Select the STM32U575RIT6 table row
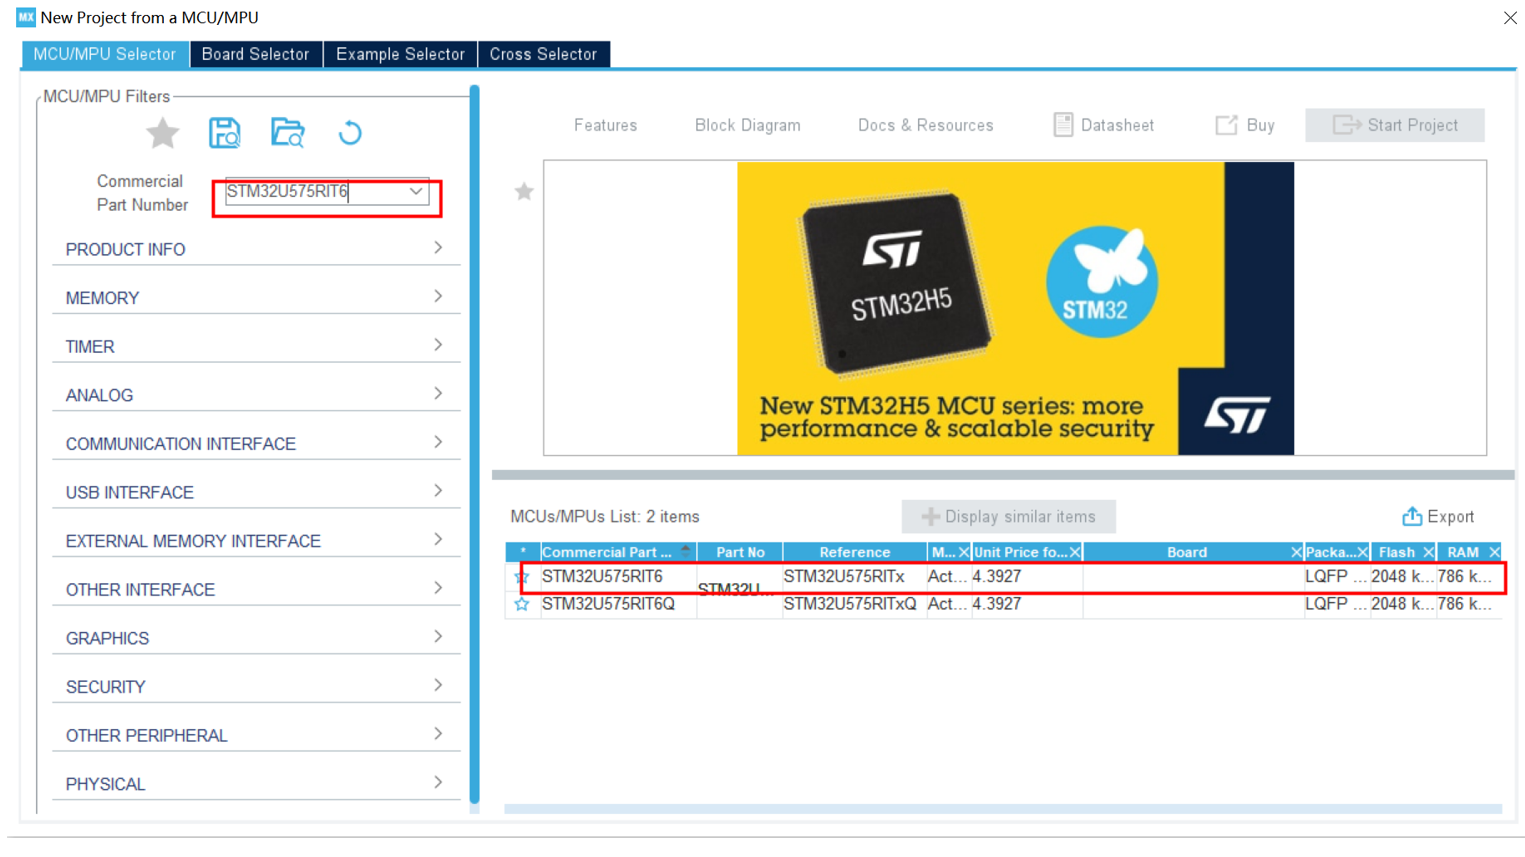Viewport: 1525px width, 857px height. (x=1004, y=577)
